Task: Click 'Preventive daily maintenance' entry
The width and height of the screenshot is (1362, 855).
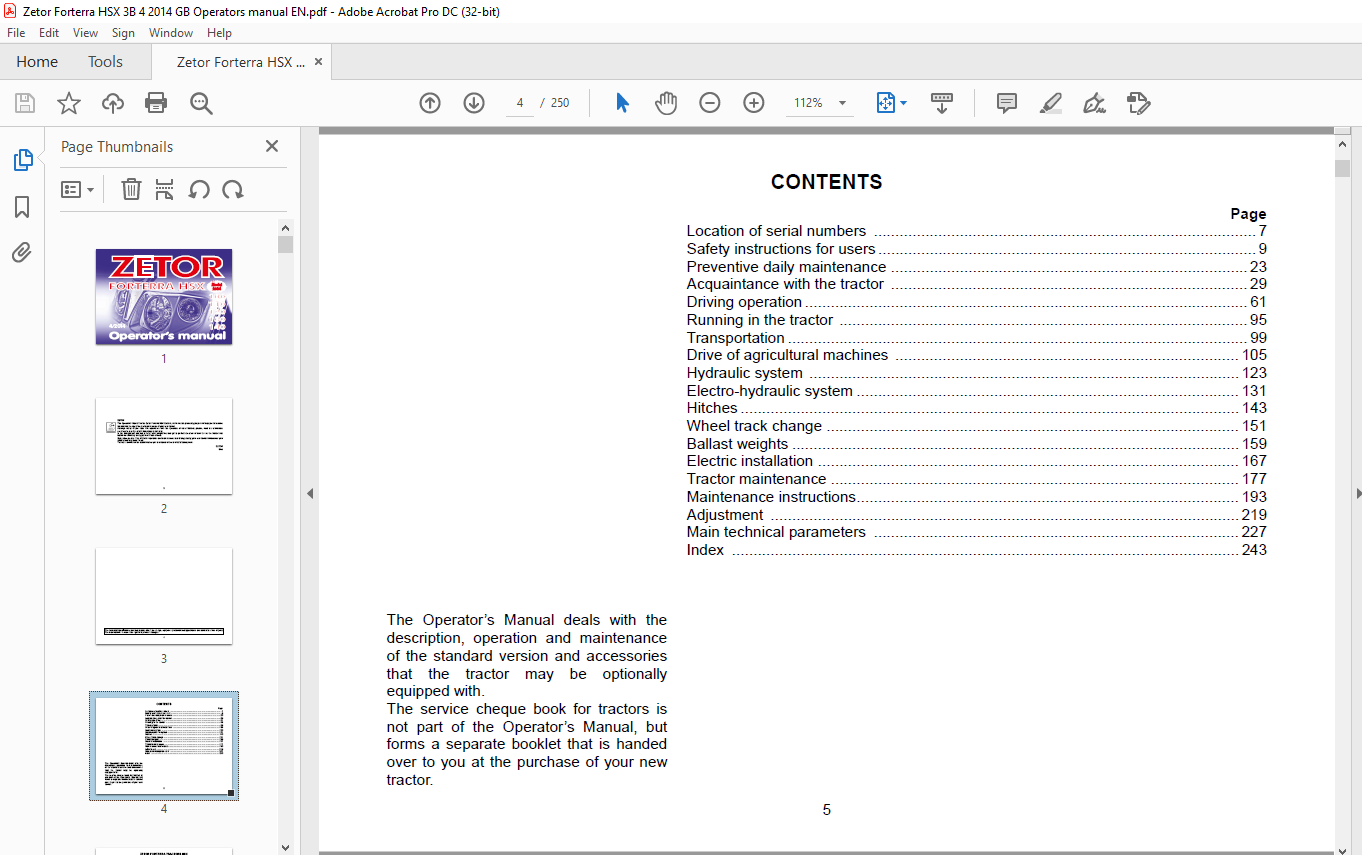Action: [977, 267]
